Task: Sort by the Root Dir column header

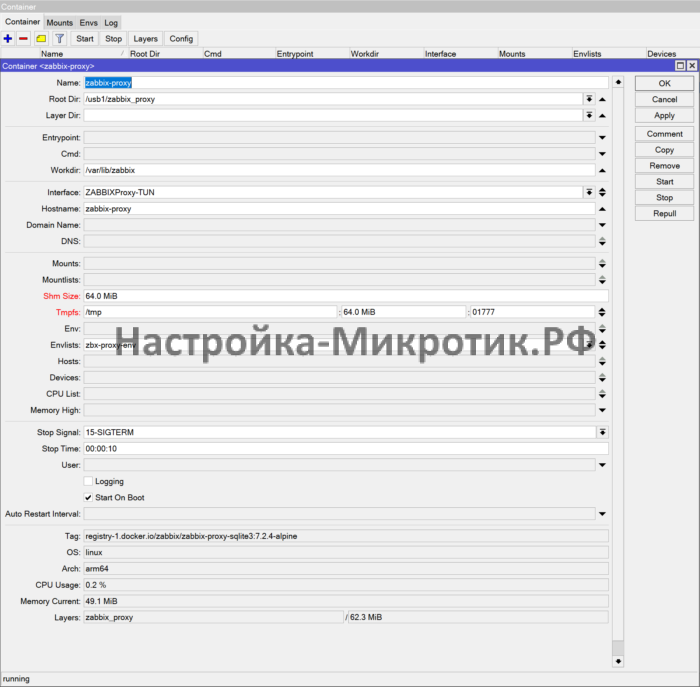Action: pyautogui.click(x=165, y=54)
